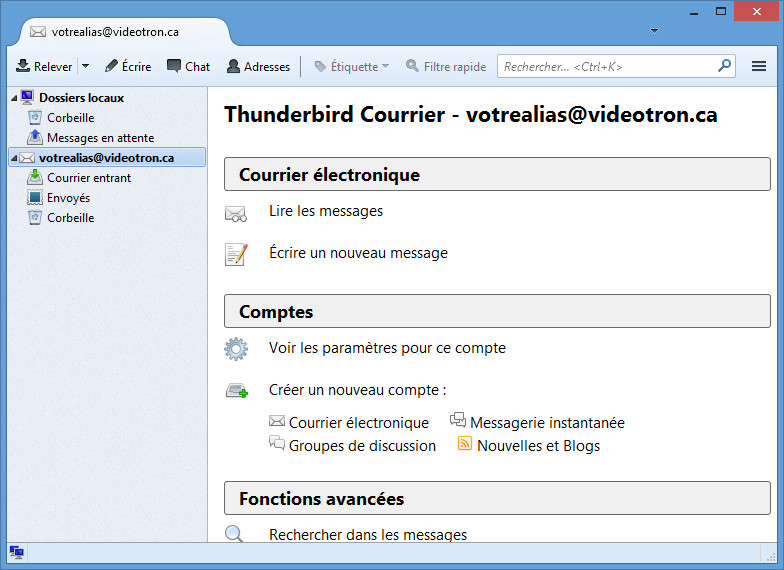Create a Groupes de discussion account
Screen dimensions: 784x570
(362, 446)
